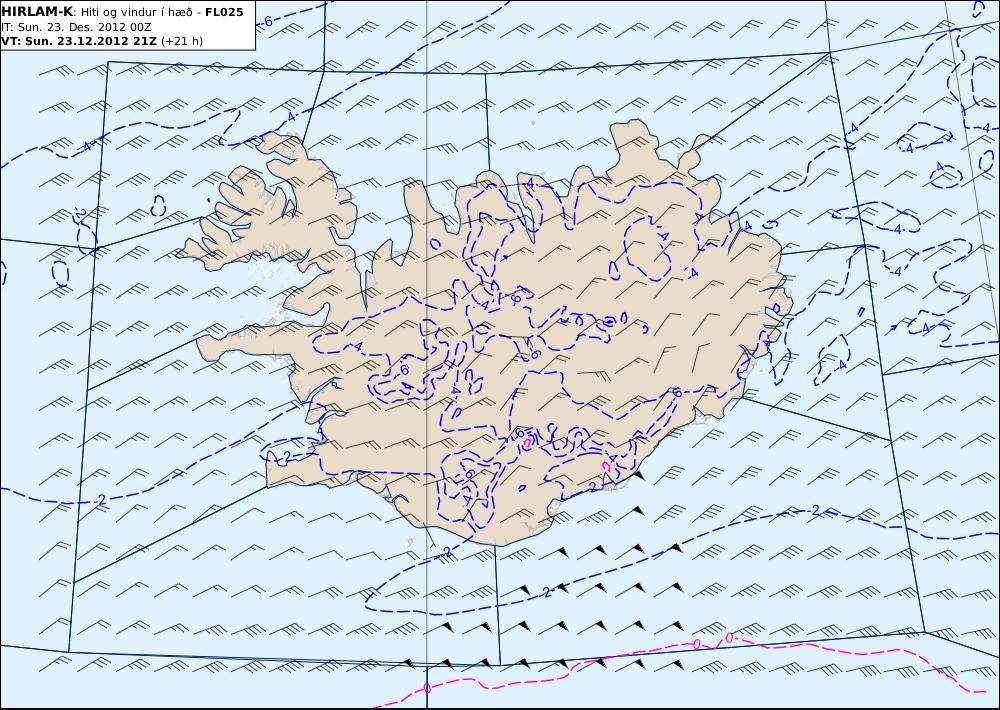Click the 'Hiti og vindur í hæð' caption
This screenshot has height=710, width=1000.
coord(136,12)
